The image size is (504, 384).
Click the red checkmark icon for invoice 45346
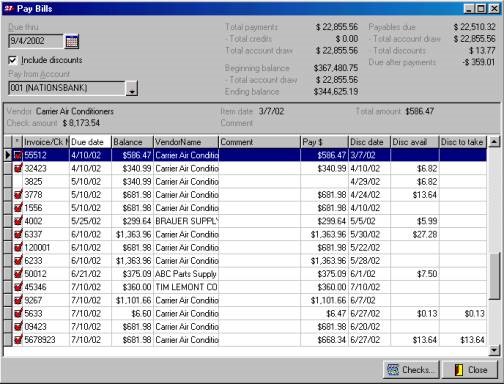(x=18, y=287)
